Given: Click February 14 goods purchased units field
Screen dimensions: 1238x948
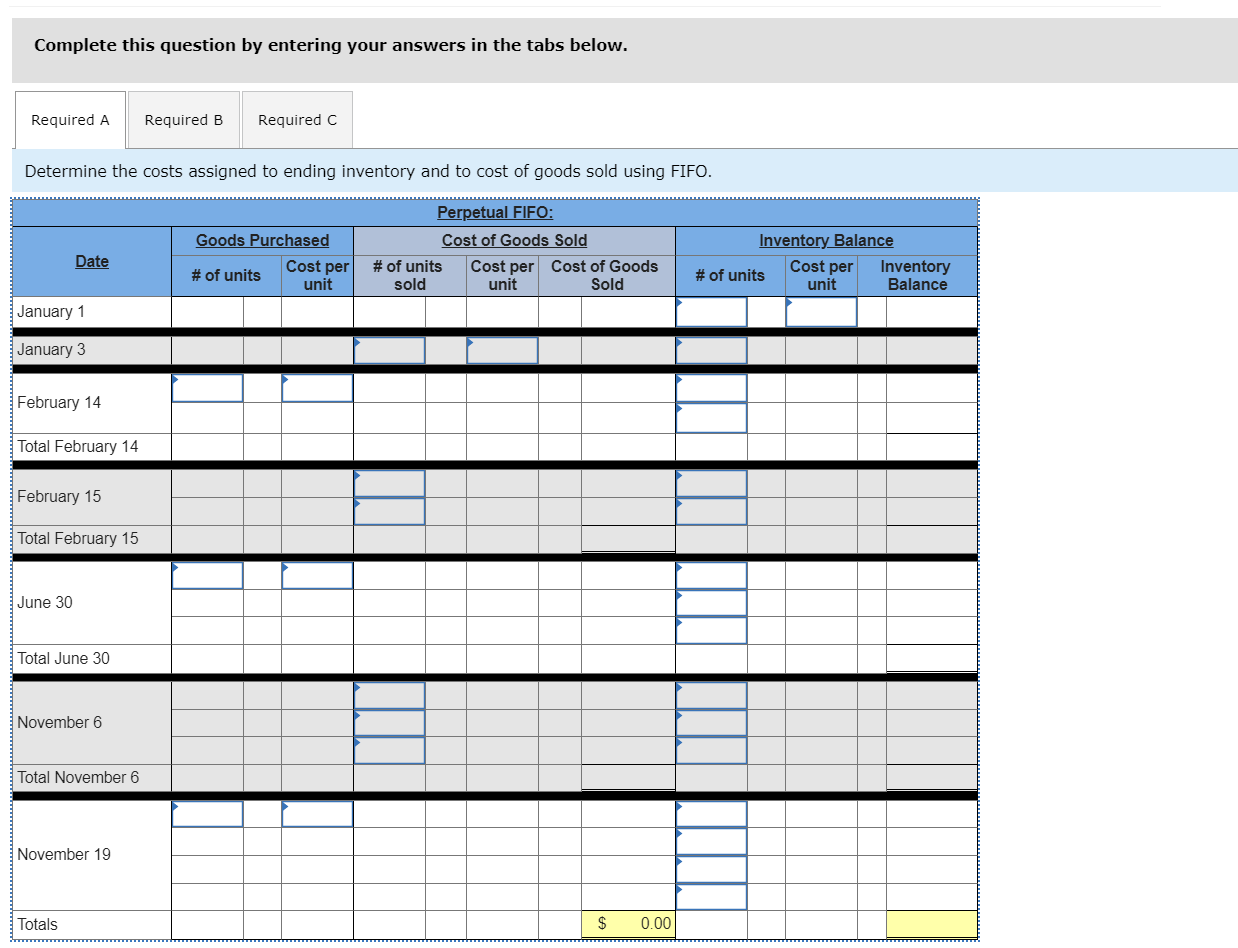Looking at the screenshot, I should [207, 388].
